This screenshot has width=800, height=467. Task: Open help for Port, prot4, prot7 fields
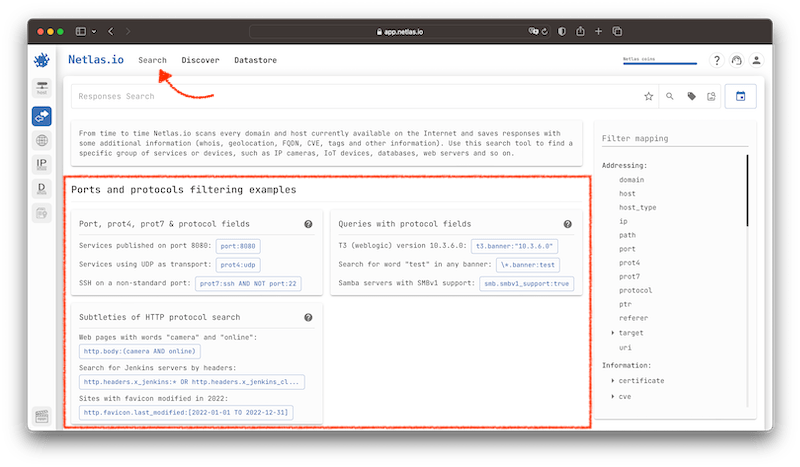[x=308, y=224]
